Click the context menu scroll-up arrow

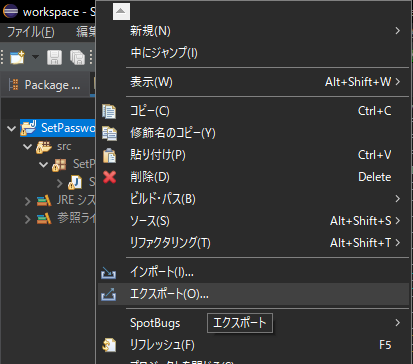pyautogui.click(x=121, y=11)
